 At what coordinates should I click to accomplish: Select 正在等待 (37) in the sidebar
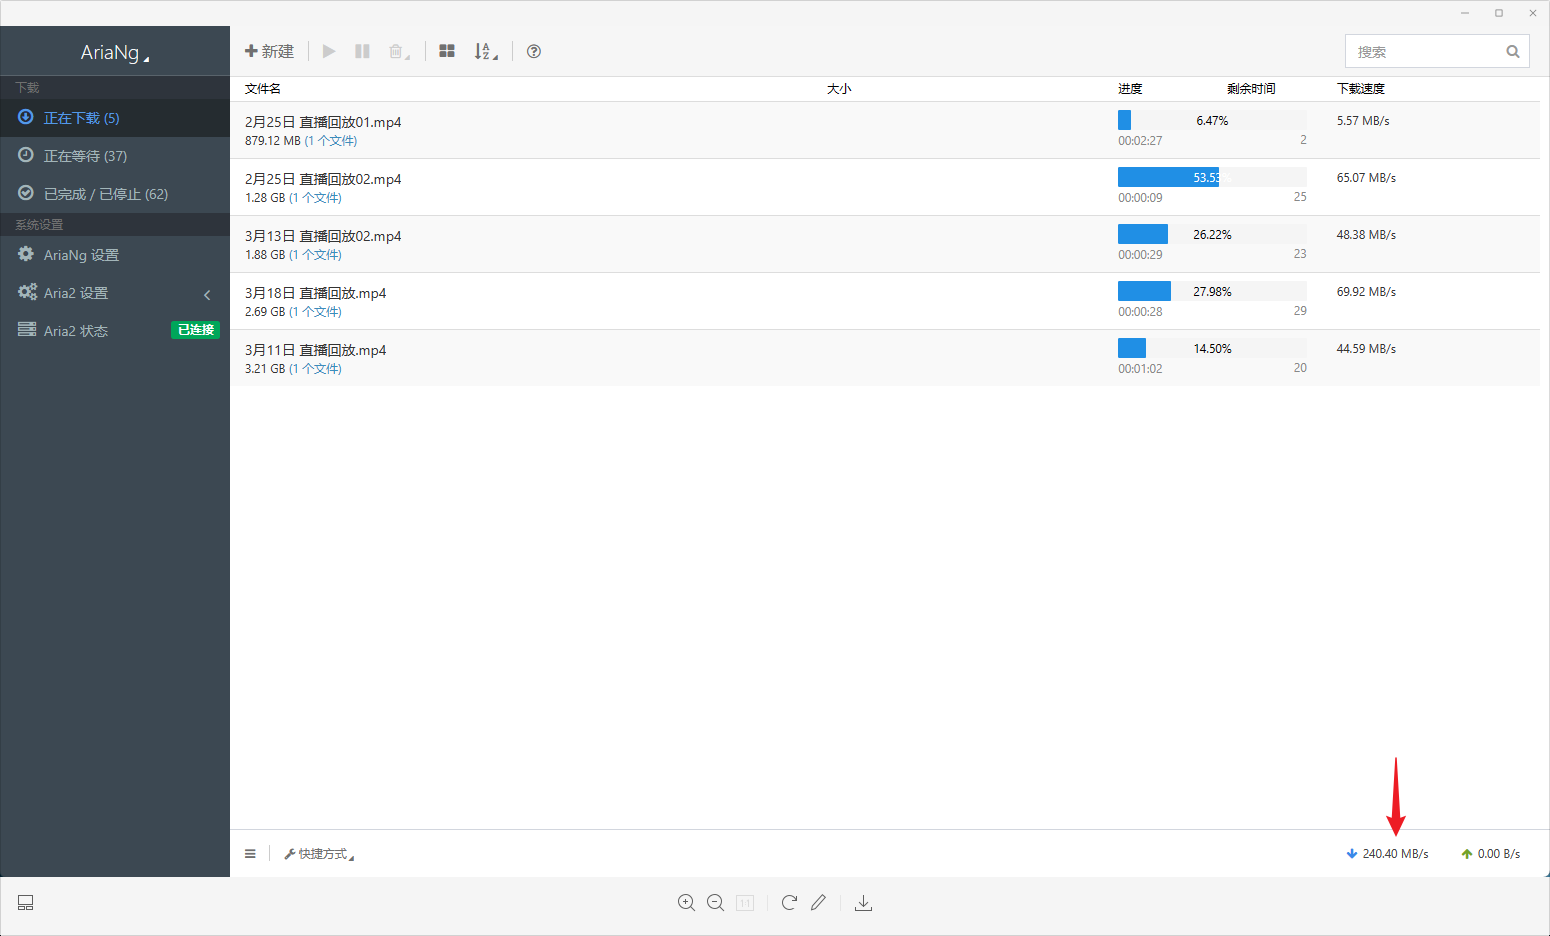click(x=85, y=156)
